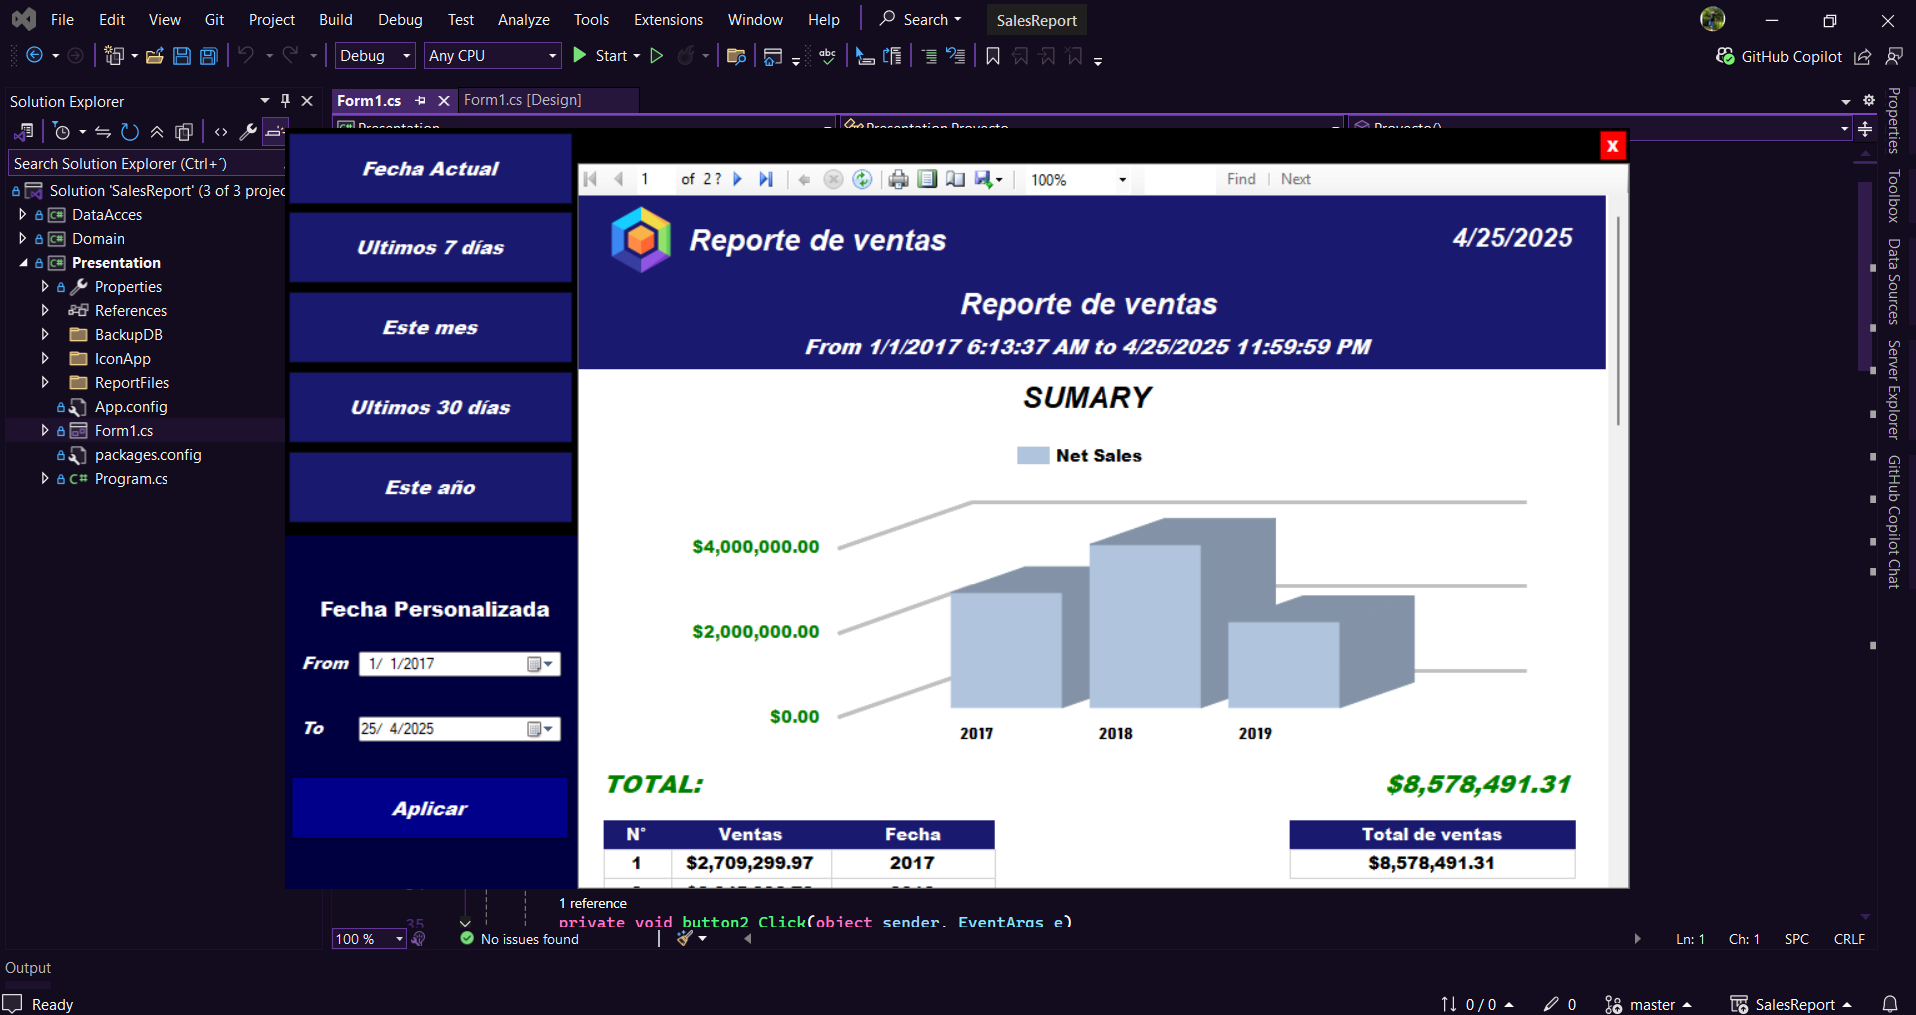1916x1015 pixels.
Task: Toggle bookmark icon in toolbar
Action: point(993,56)
